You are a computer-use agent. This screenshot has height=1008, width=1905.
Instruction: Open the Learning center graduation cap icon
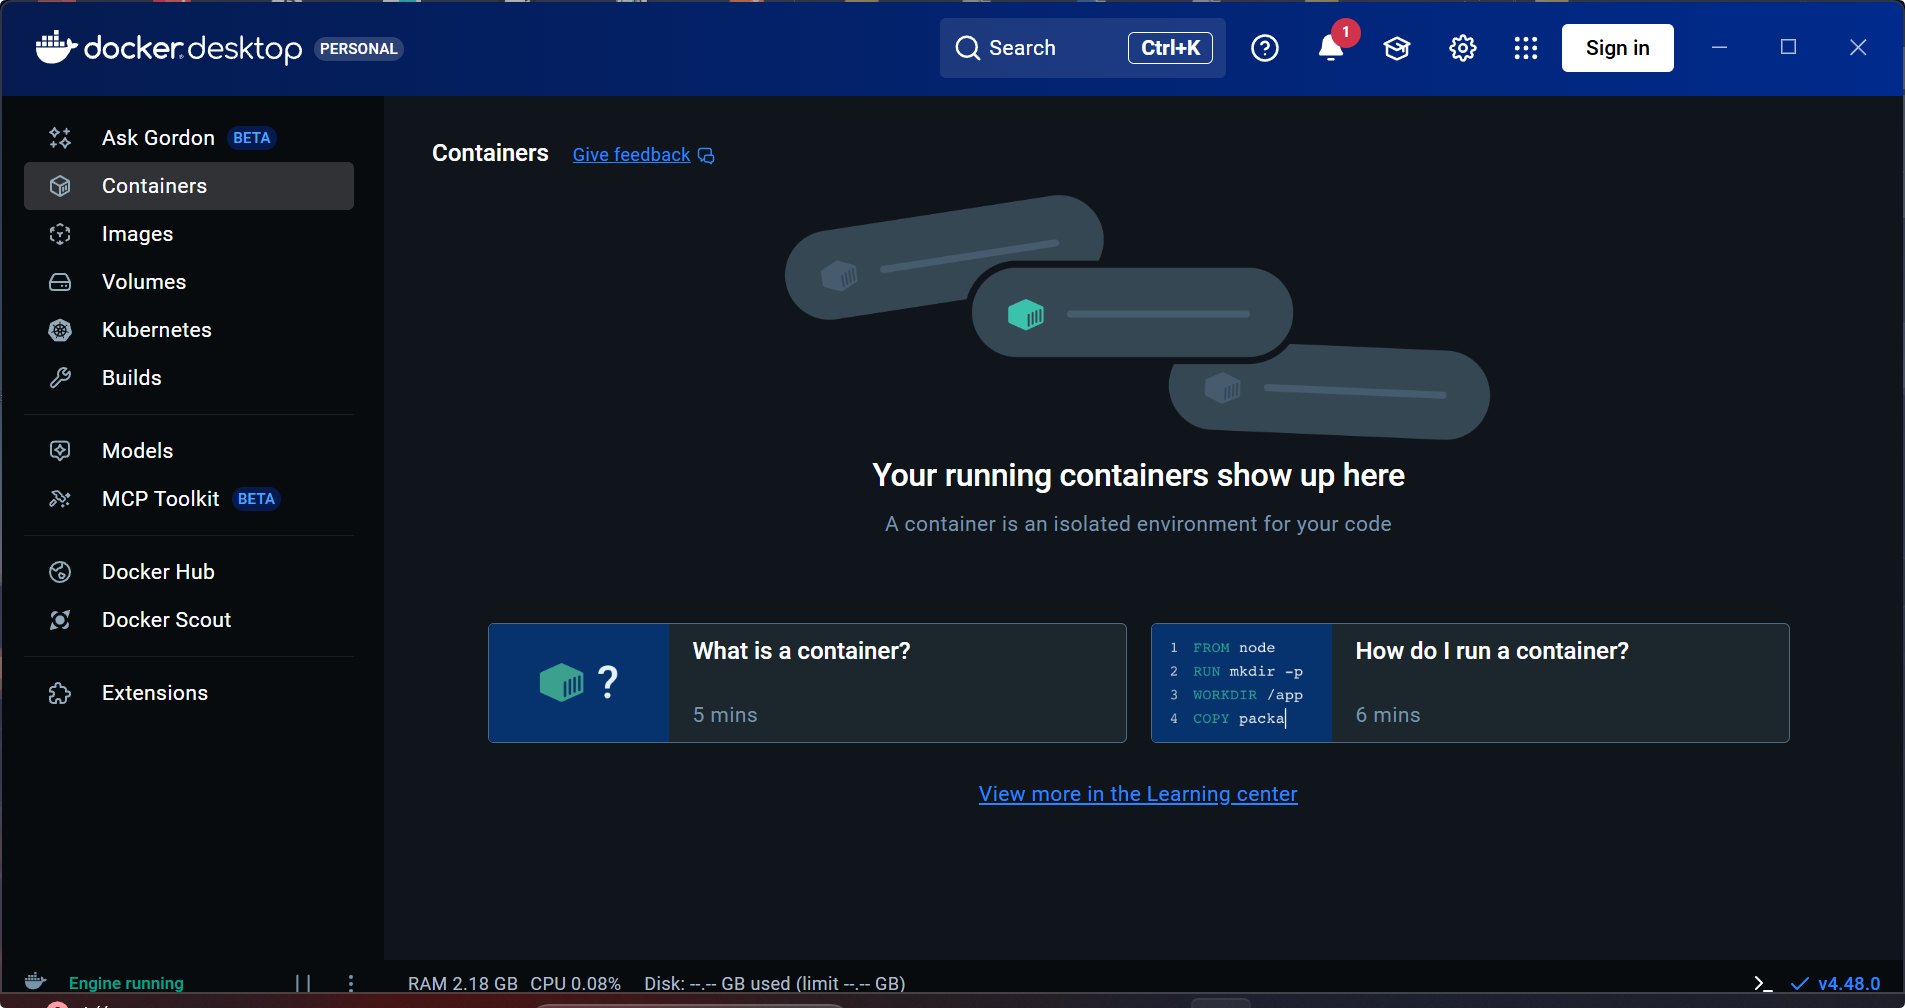[1397, 48]
